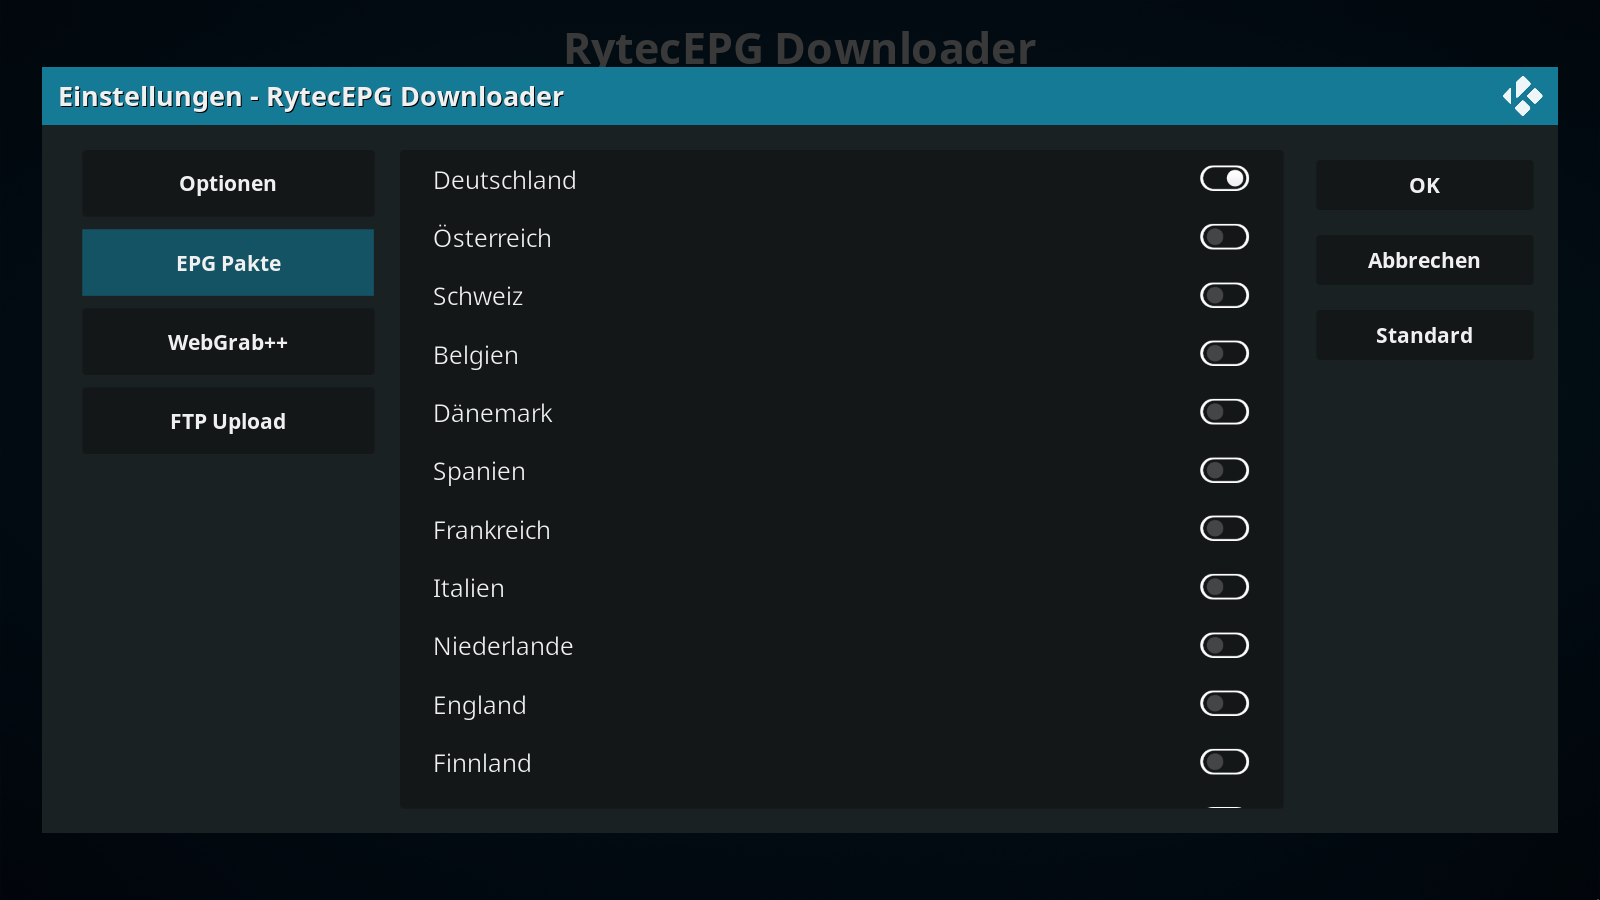This screenshot has height=900, width=1600.
Task: Switch on the Dänemark toggle
Action: [x=1224, y=412]
